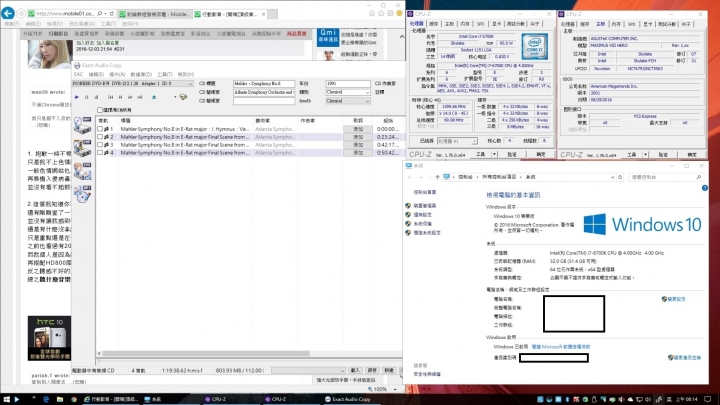720x405 pixels.
Task: Open the genre dropdown showing Classical
Action: click(348, 92)
